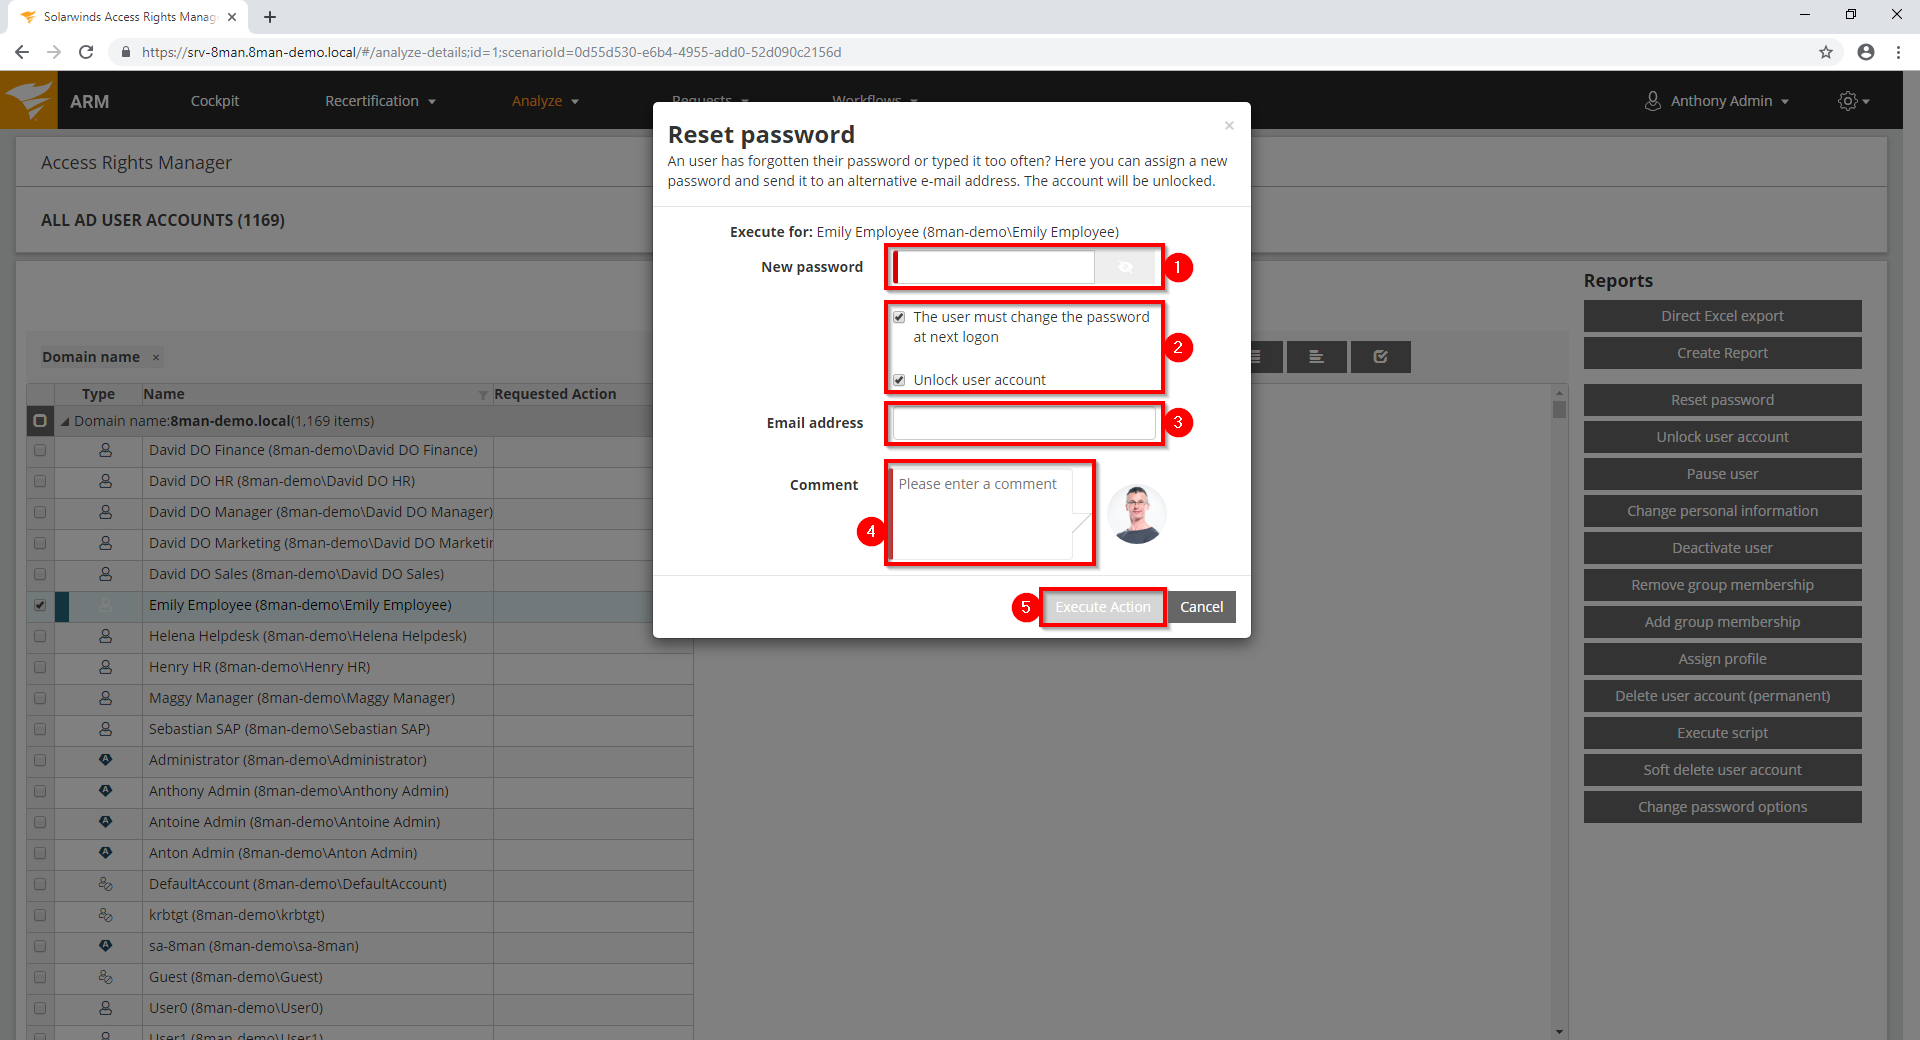This screenshot has height=1040, width=1920.
Task: Open the Recertification dropdown menu
Action: pos(380,101)
